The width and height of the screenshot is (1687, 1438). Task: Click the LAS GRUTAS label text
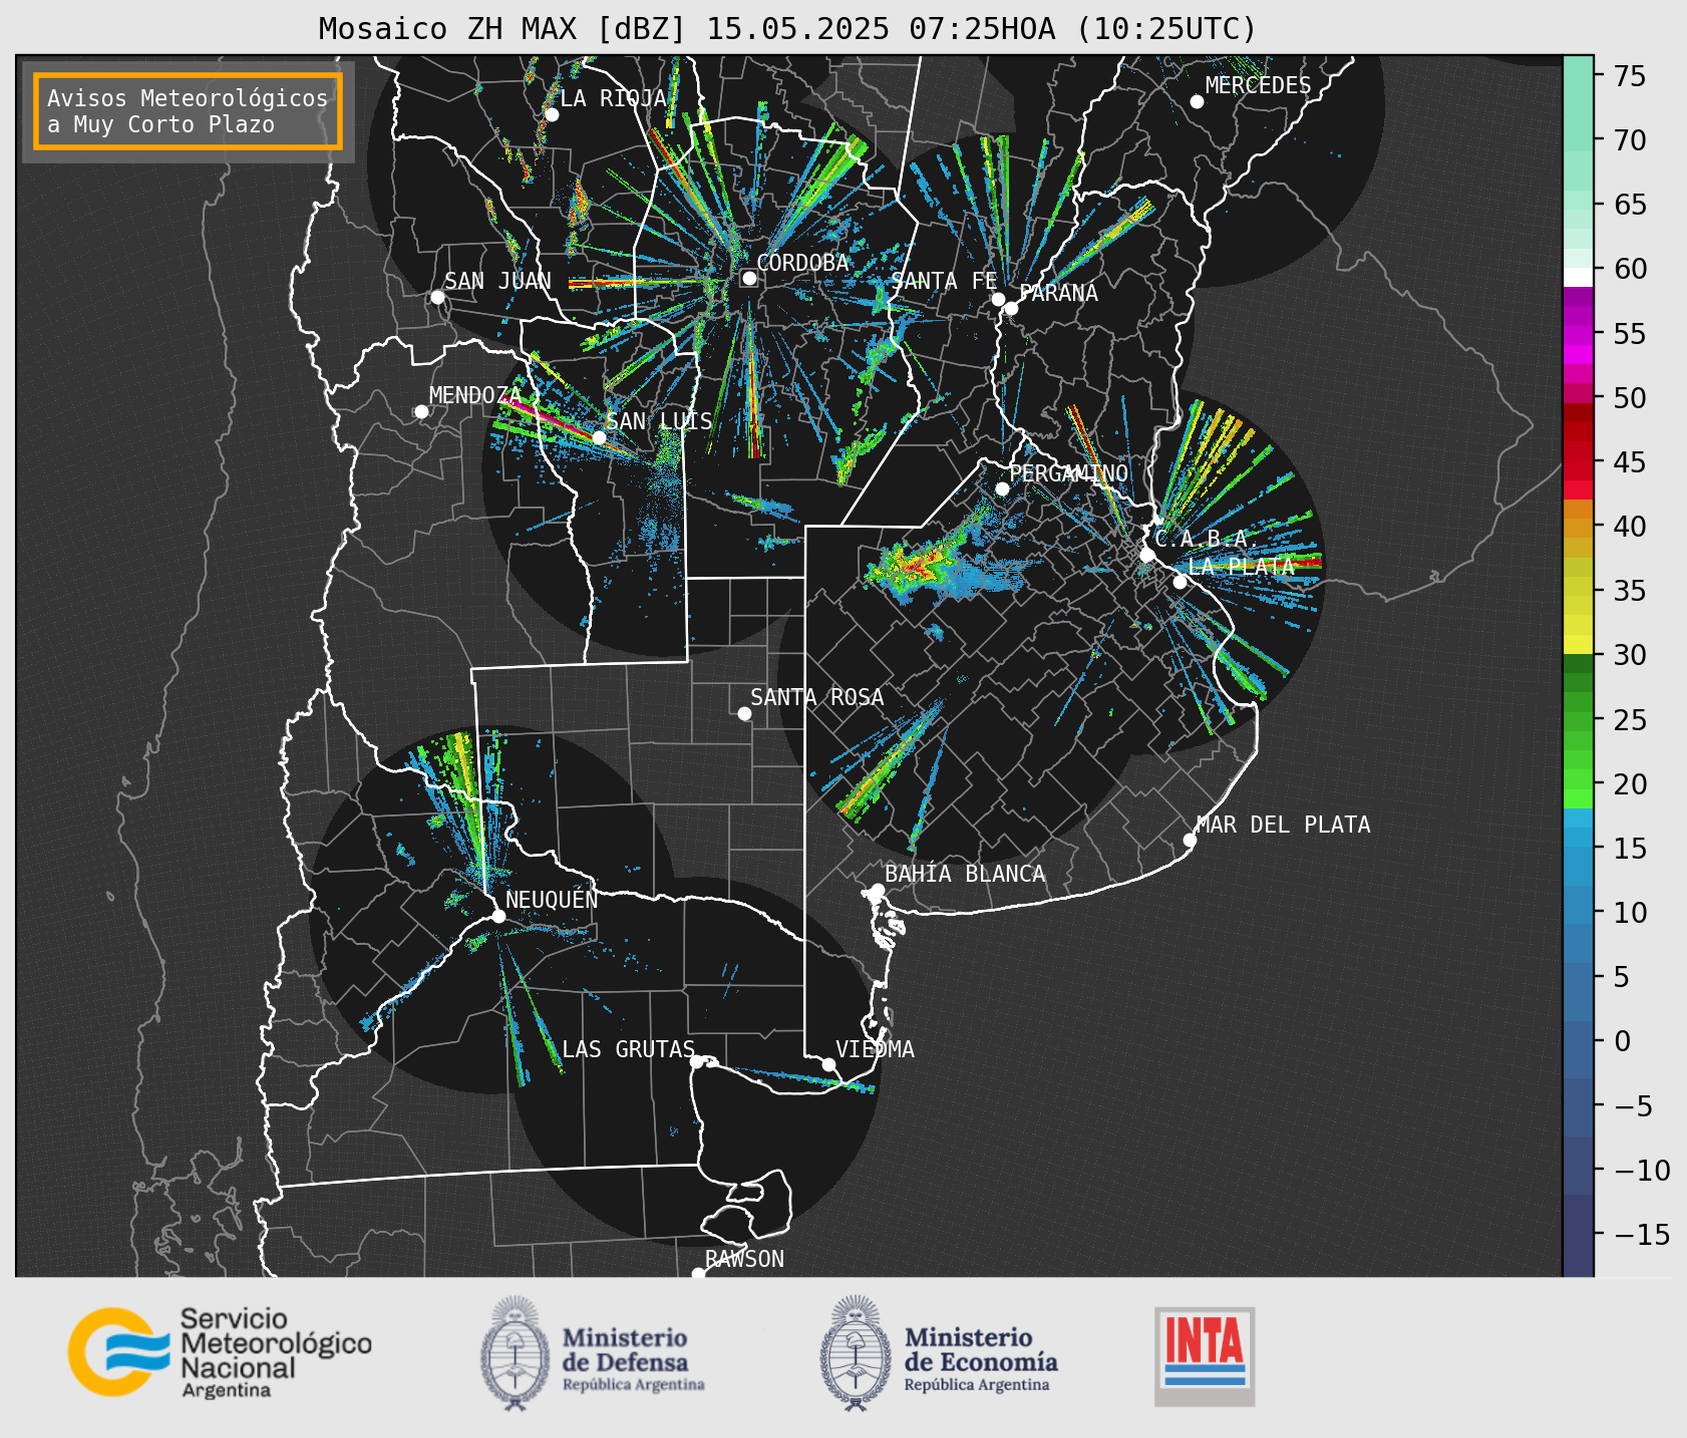click(628, 1049)
